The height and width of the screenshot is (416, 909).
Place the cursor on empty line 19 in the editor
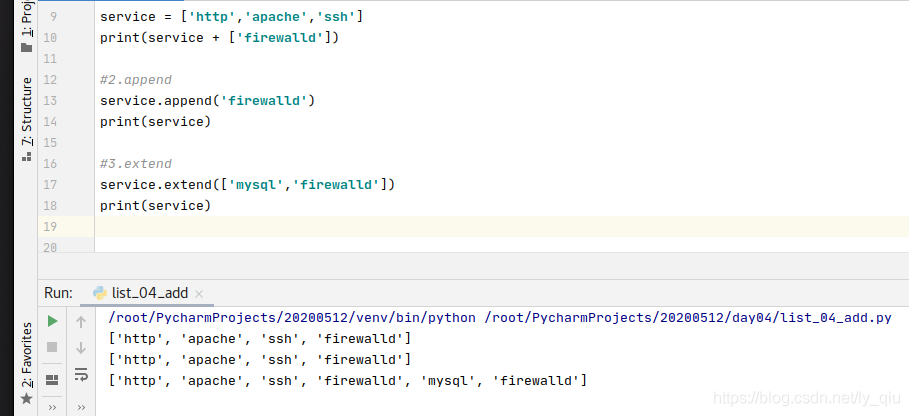[x=501, y=227]
